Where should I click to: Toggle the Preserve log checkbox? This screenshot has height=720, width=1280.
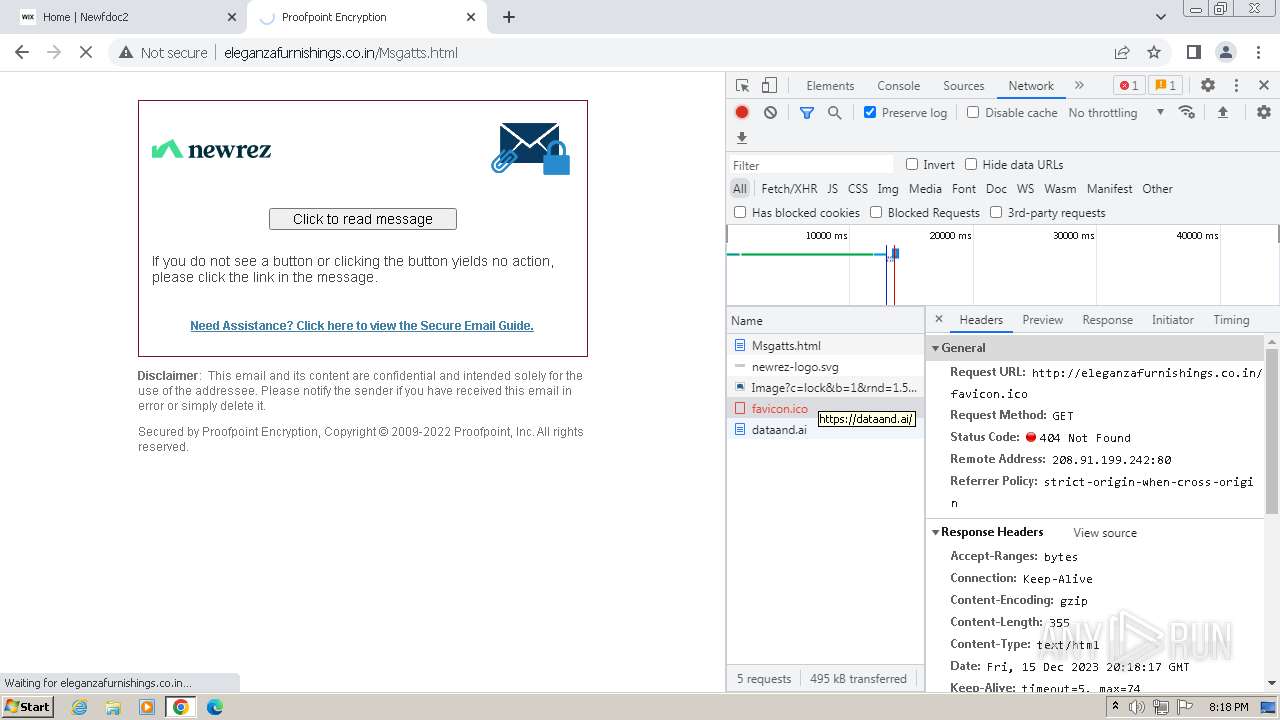tap(870, 113)
